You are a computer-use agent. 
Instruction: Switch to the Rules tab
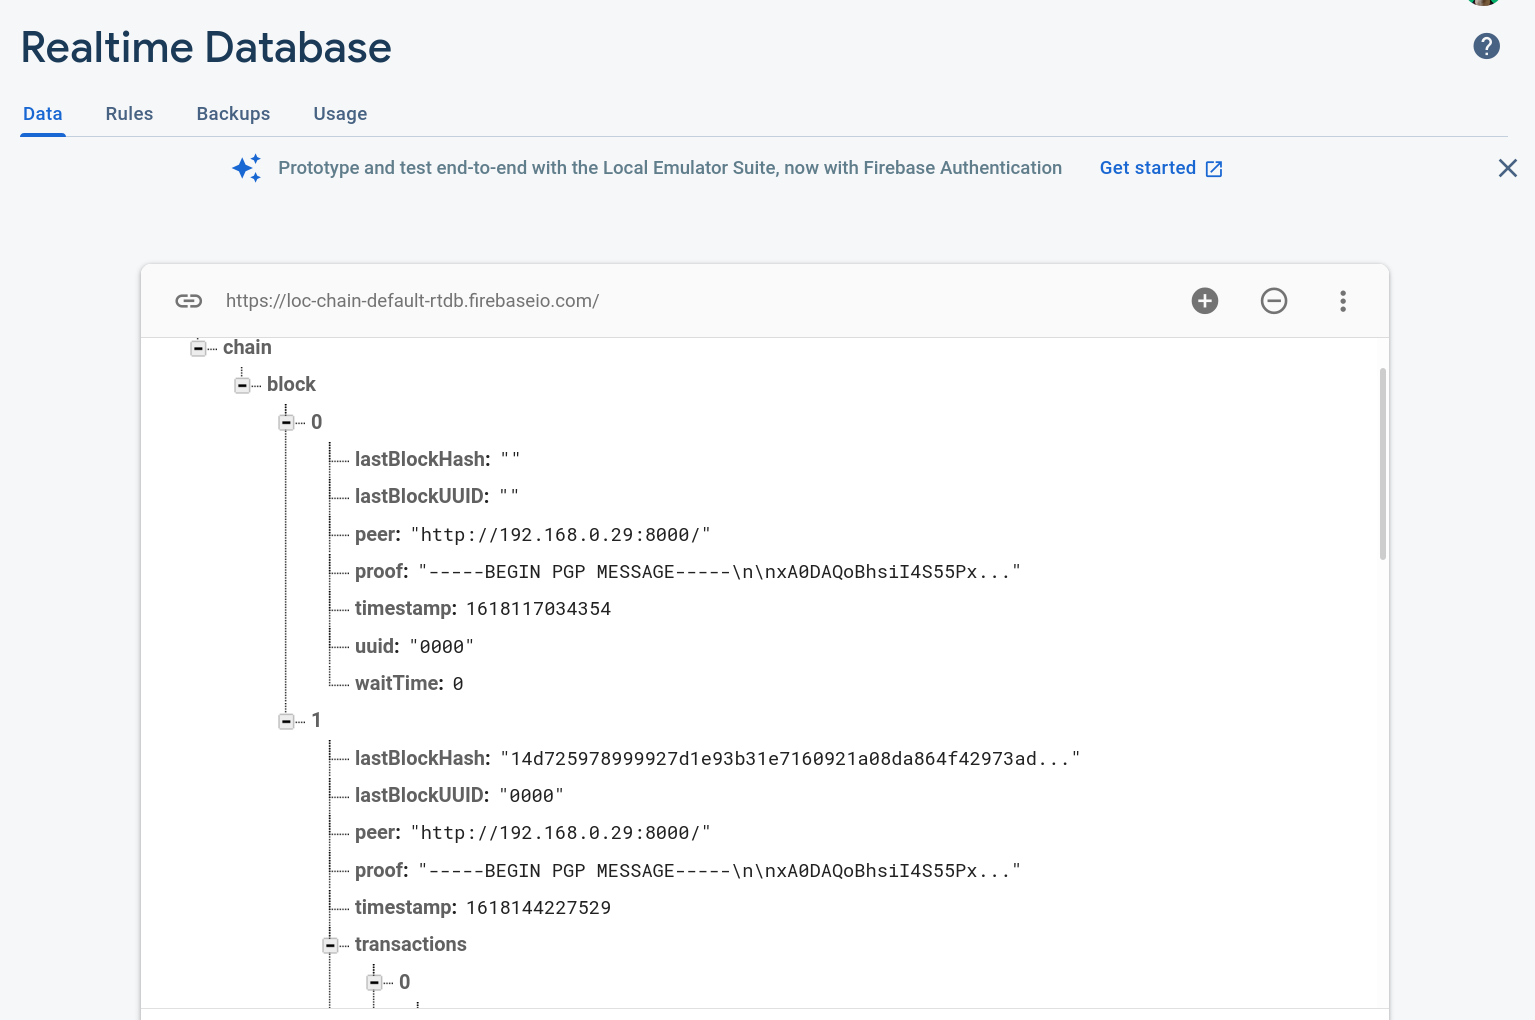tap(129, 114)
